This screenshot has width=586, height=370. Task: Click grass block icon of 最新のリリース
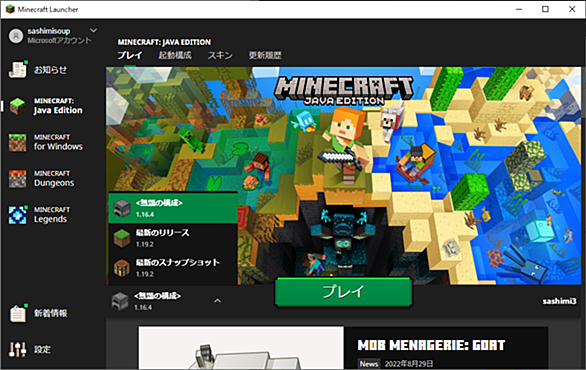tap(122, 238)
